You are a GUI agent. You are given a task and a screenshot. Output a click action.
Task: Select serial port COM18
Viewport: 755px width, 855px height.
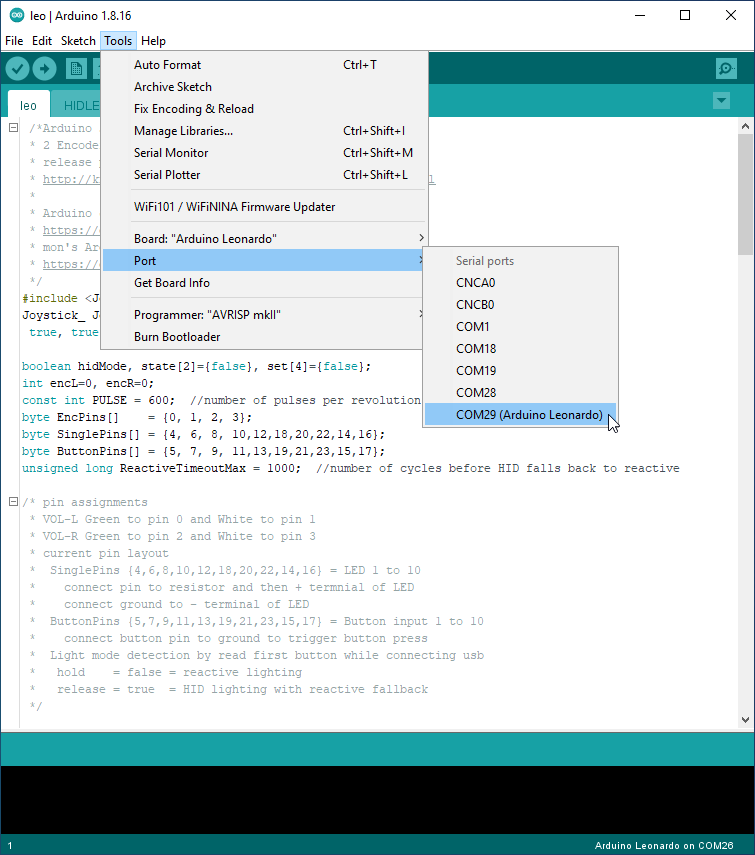click(521, 348)
